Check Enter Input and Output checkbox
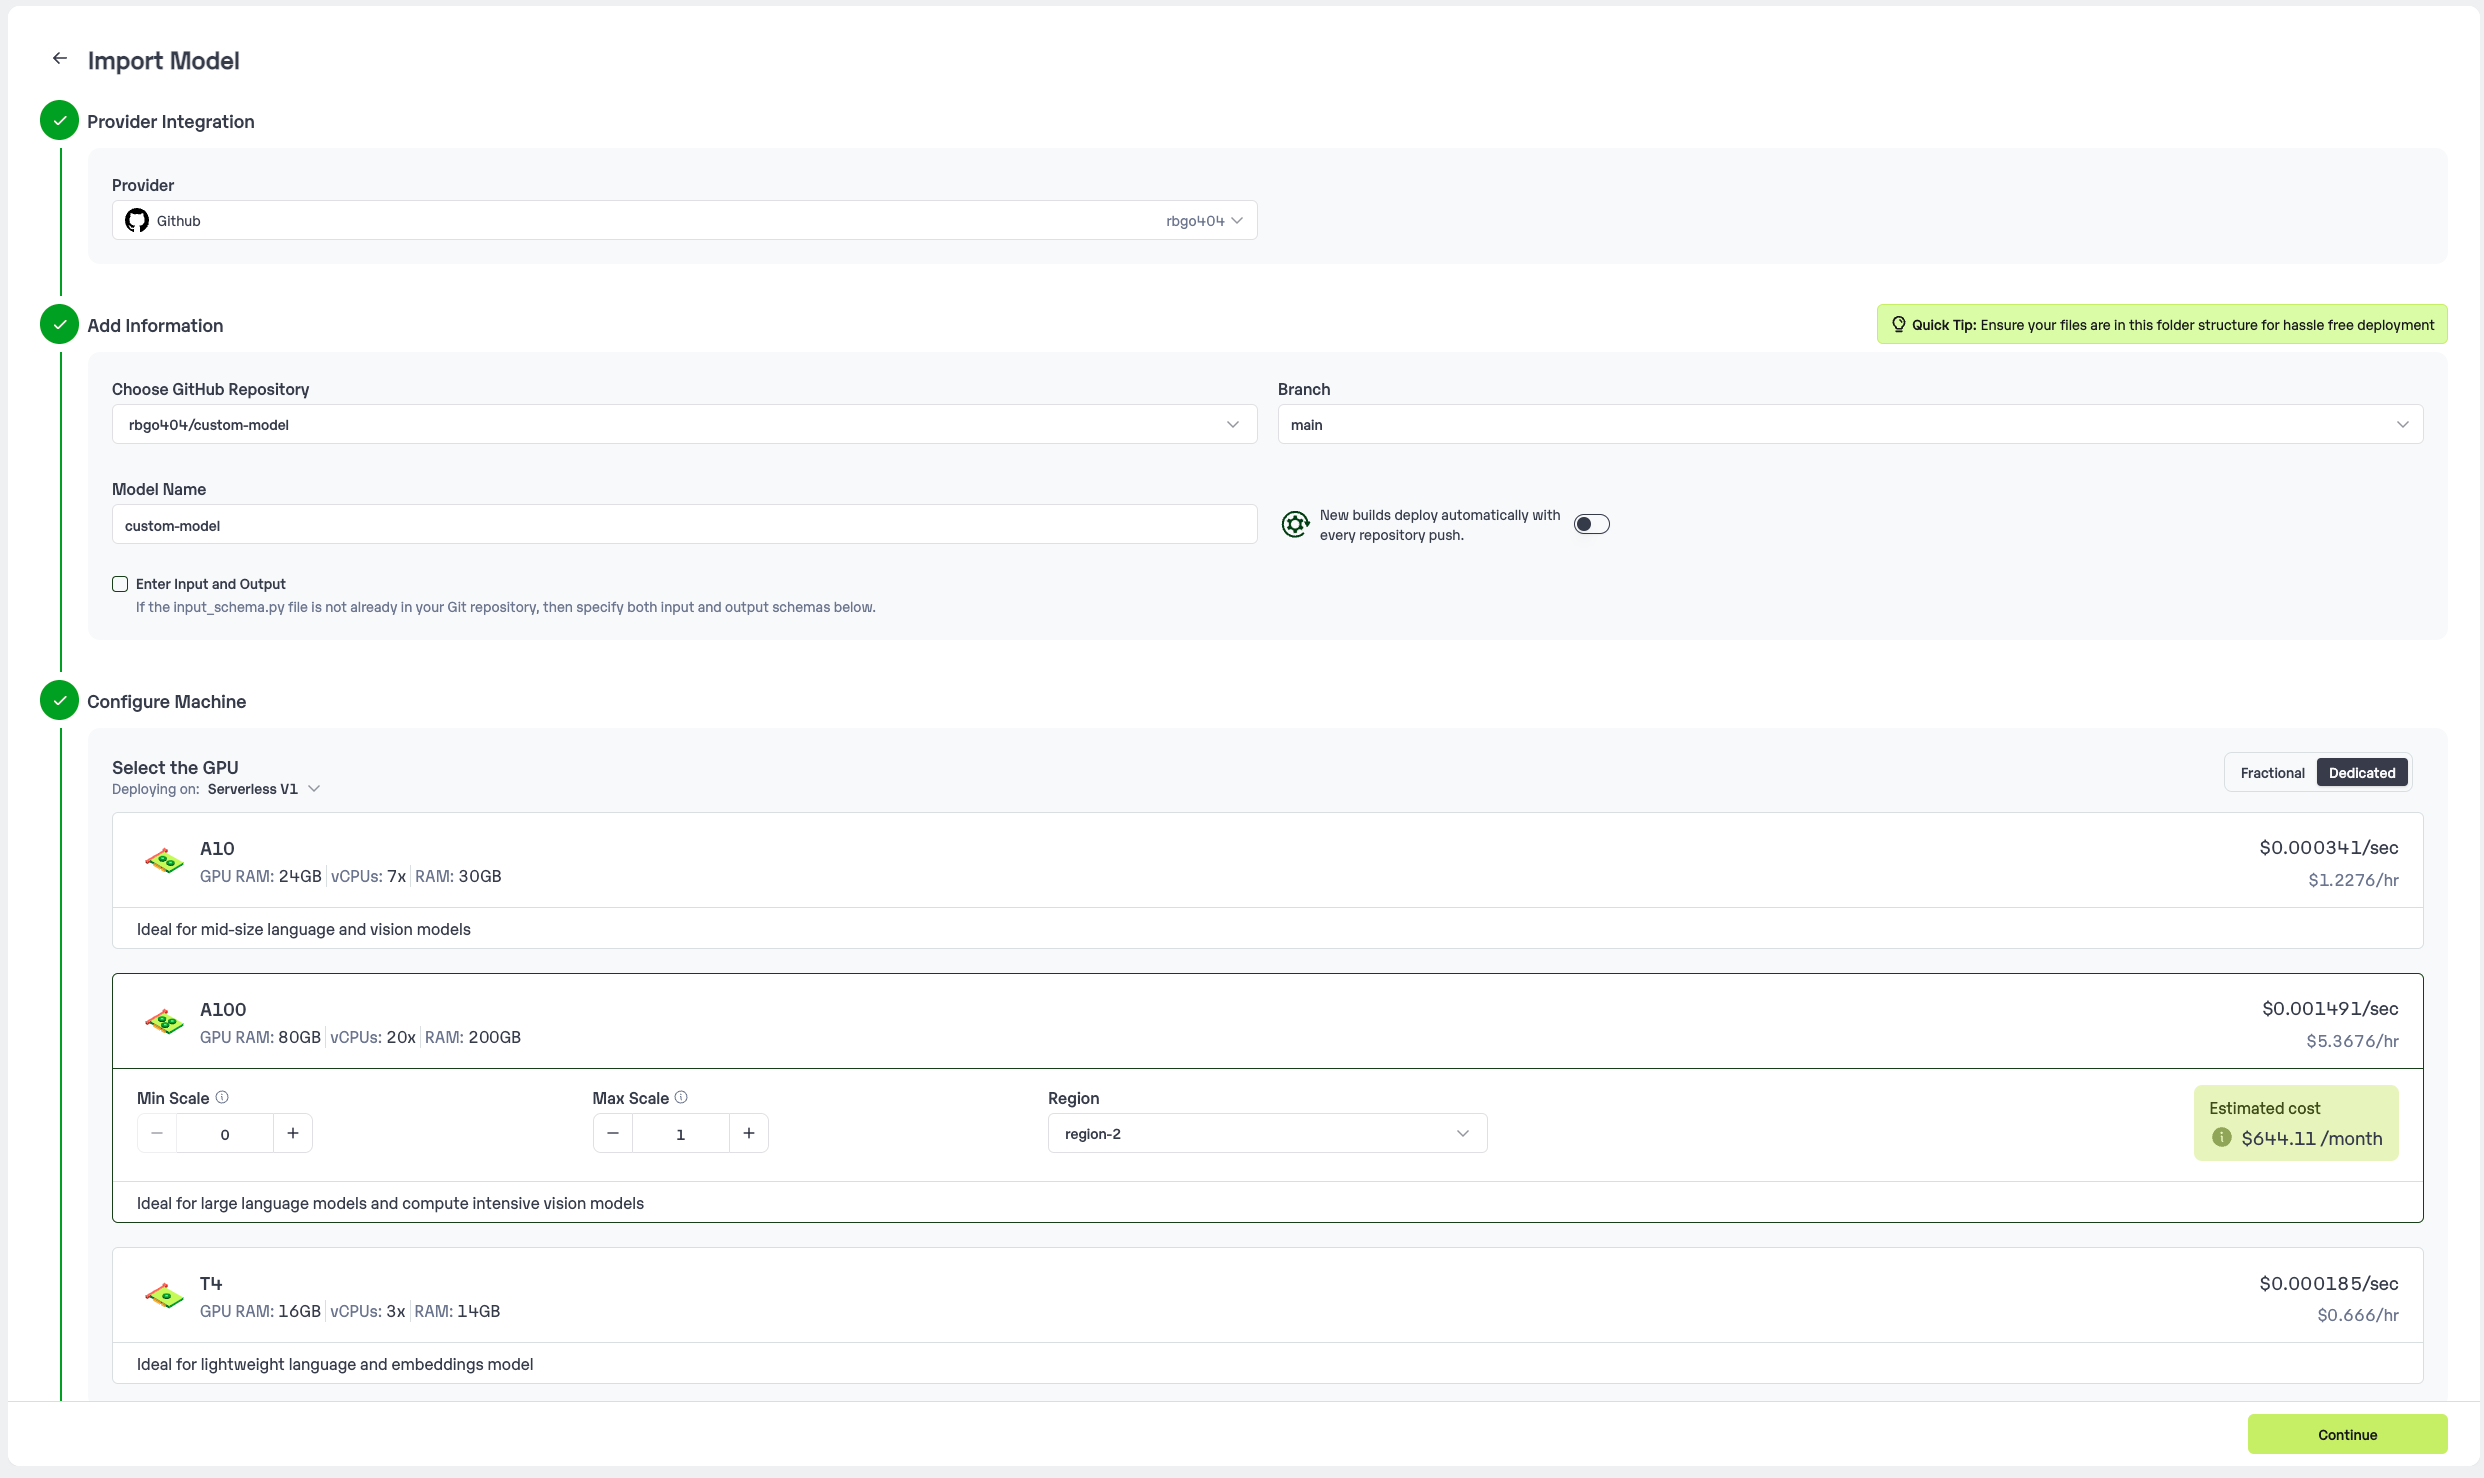 120,584
